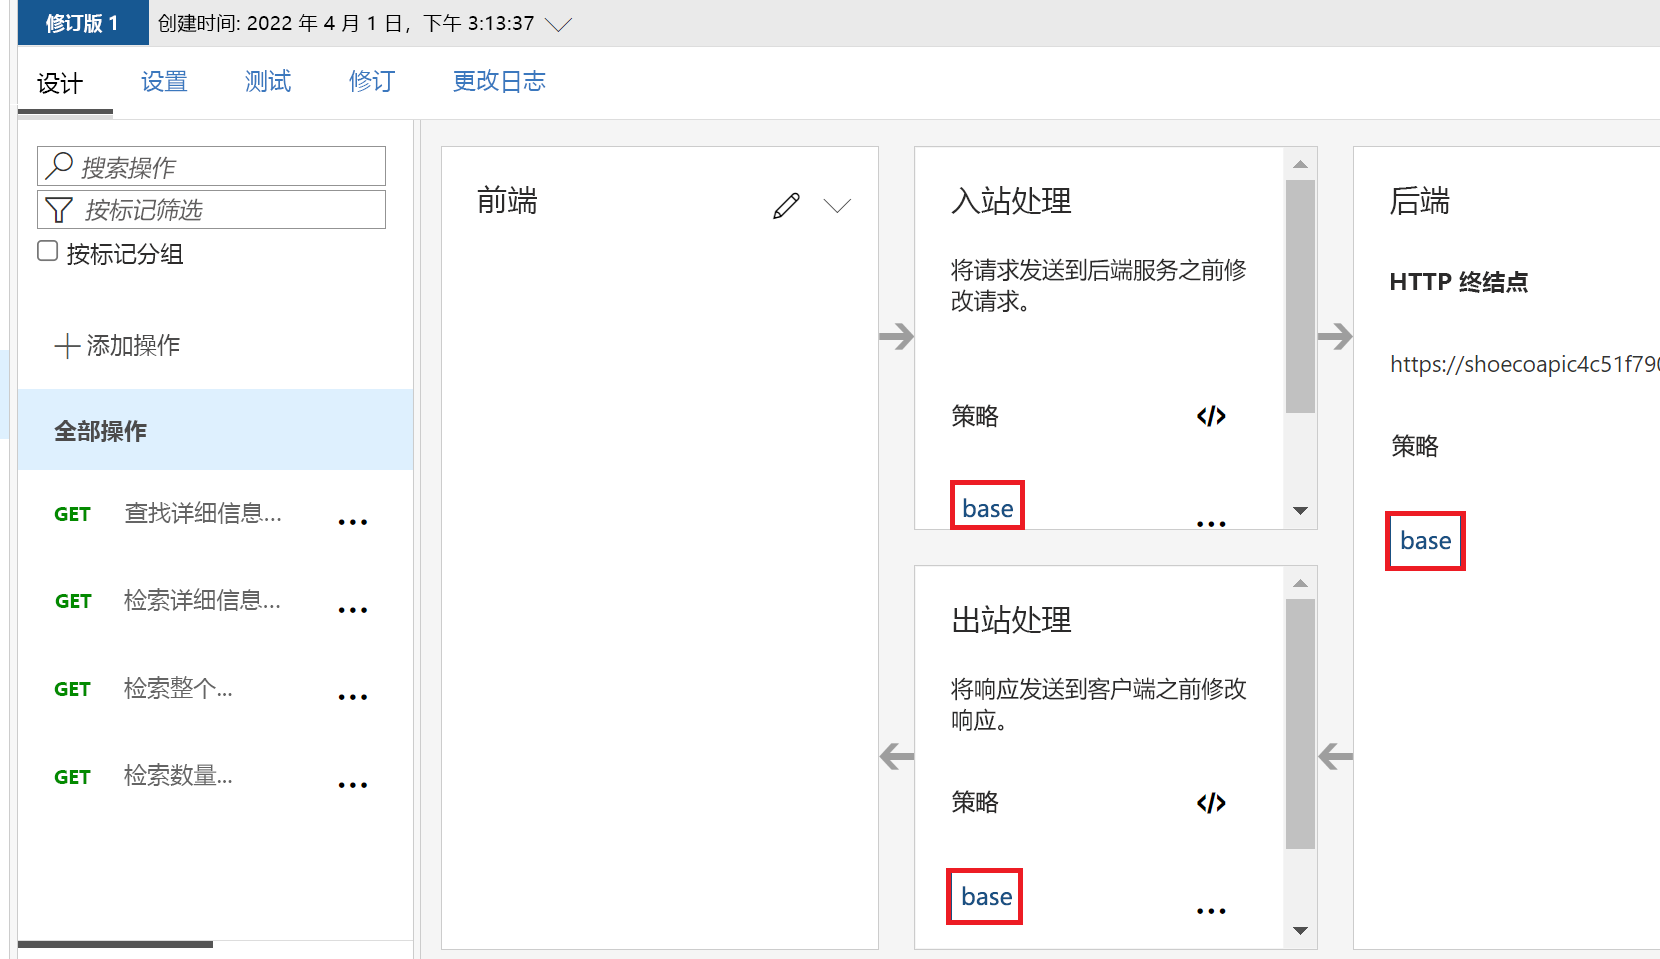The image size is (1660, 959).
Task: Click scroll down arrow in 入站处理 panel
Action: pyautogui.click(x=1300, y=510)
